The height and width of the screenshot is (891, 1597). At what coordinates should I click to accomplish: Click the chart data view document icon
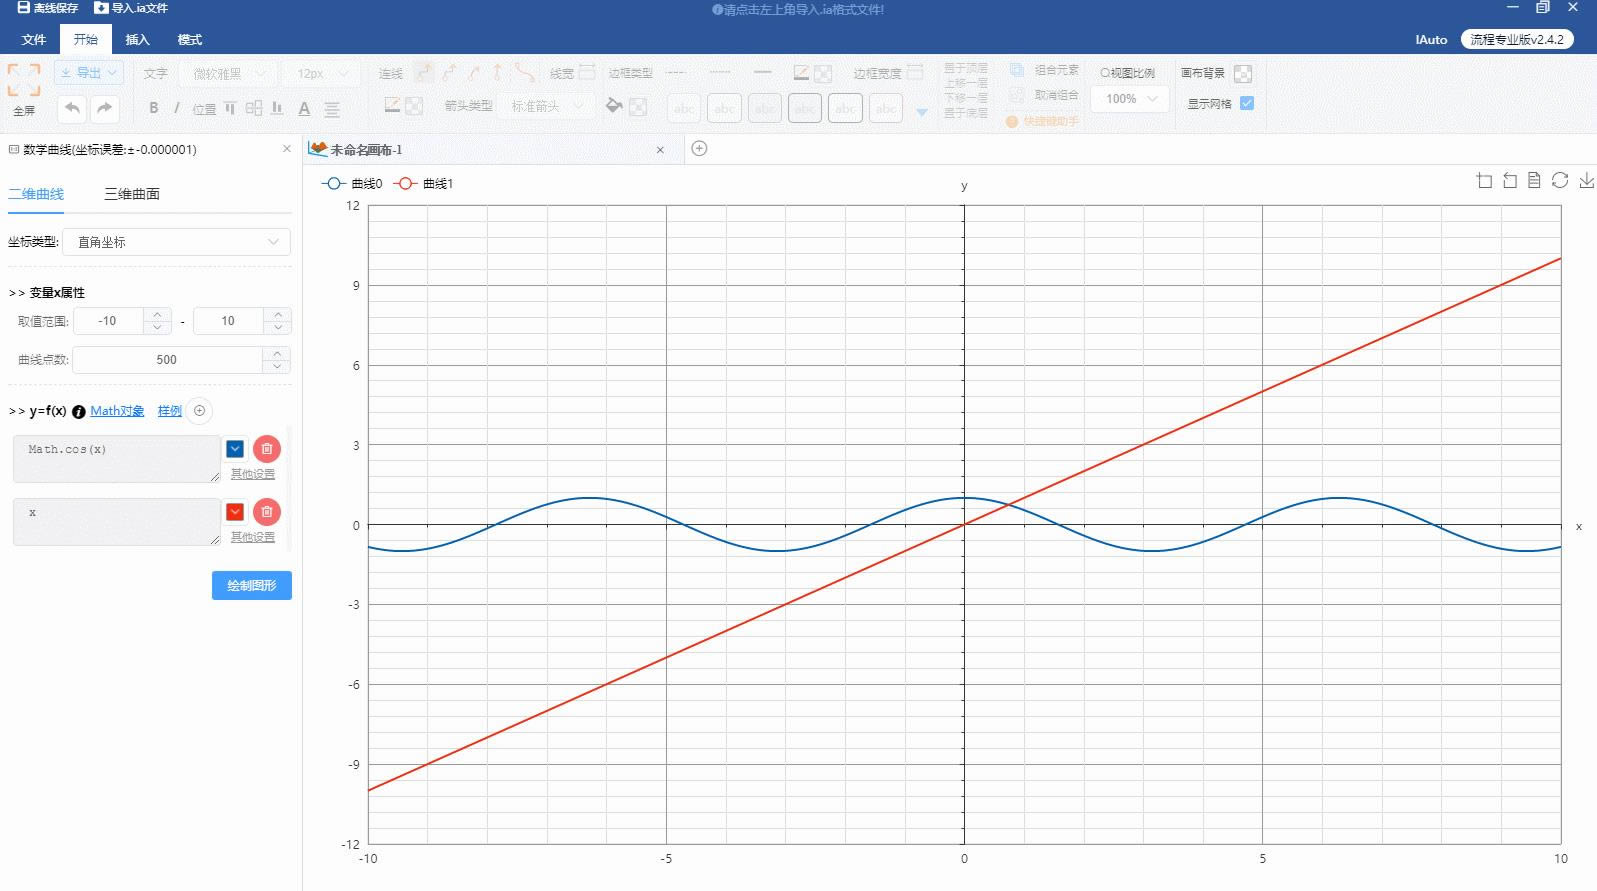(x=1534, y=180)
